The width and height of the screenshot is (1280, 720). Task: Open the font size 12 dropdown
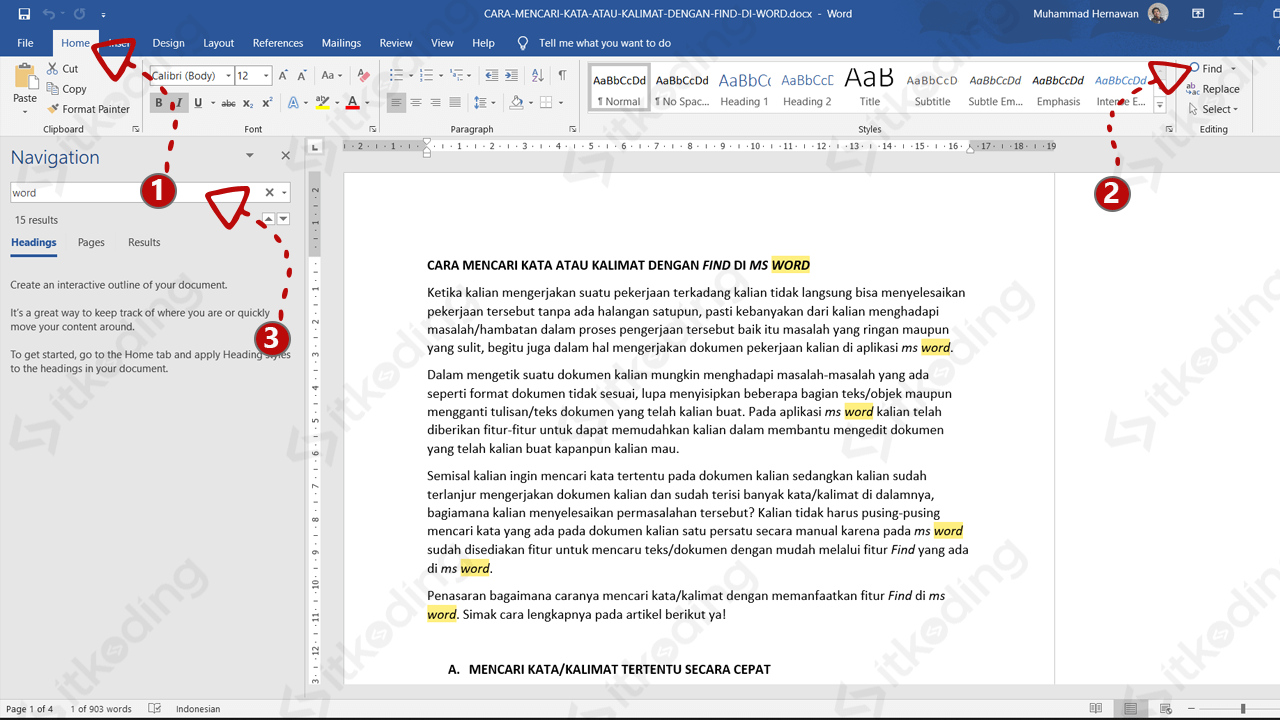266,76
